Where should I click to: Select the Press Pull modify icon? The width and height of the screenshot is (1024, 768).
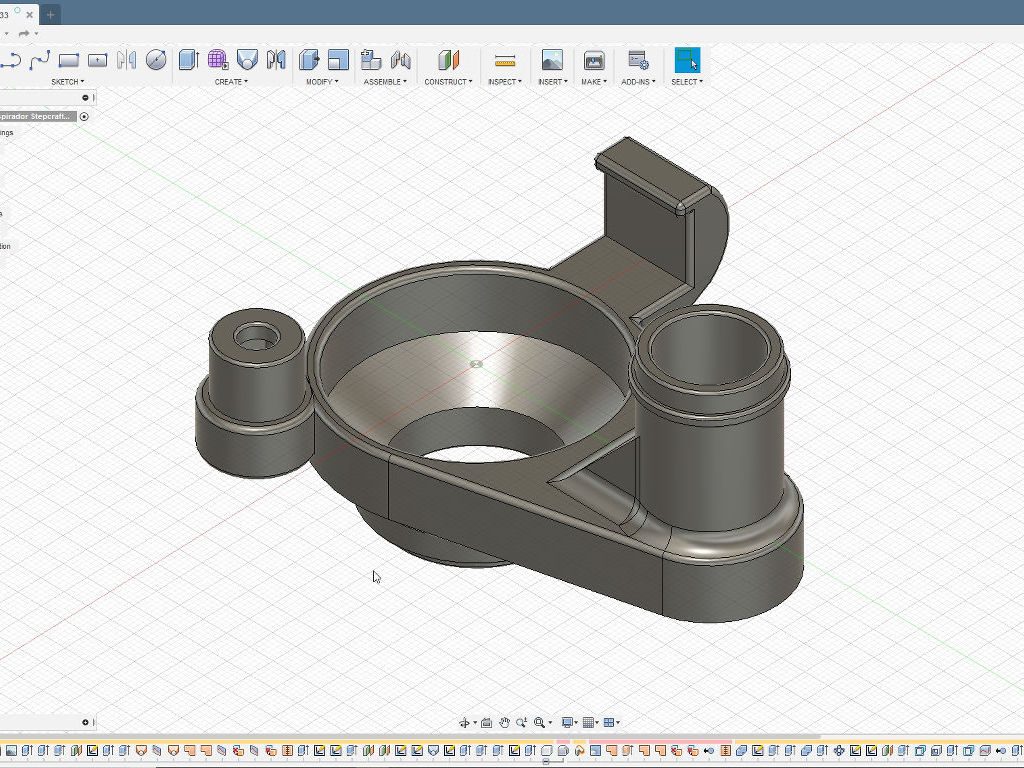[x=309, y=60]
